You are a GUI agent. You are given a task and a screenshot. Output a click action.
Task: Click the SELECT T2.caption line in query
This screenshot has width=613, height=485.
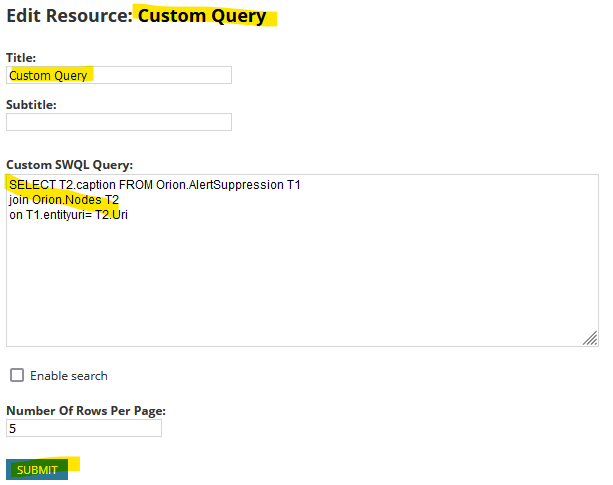pos(155,184)
